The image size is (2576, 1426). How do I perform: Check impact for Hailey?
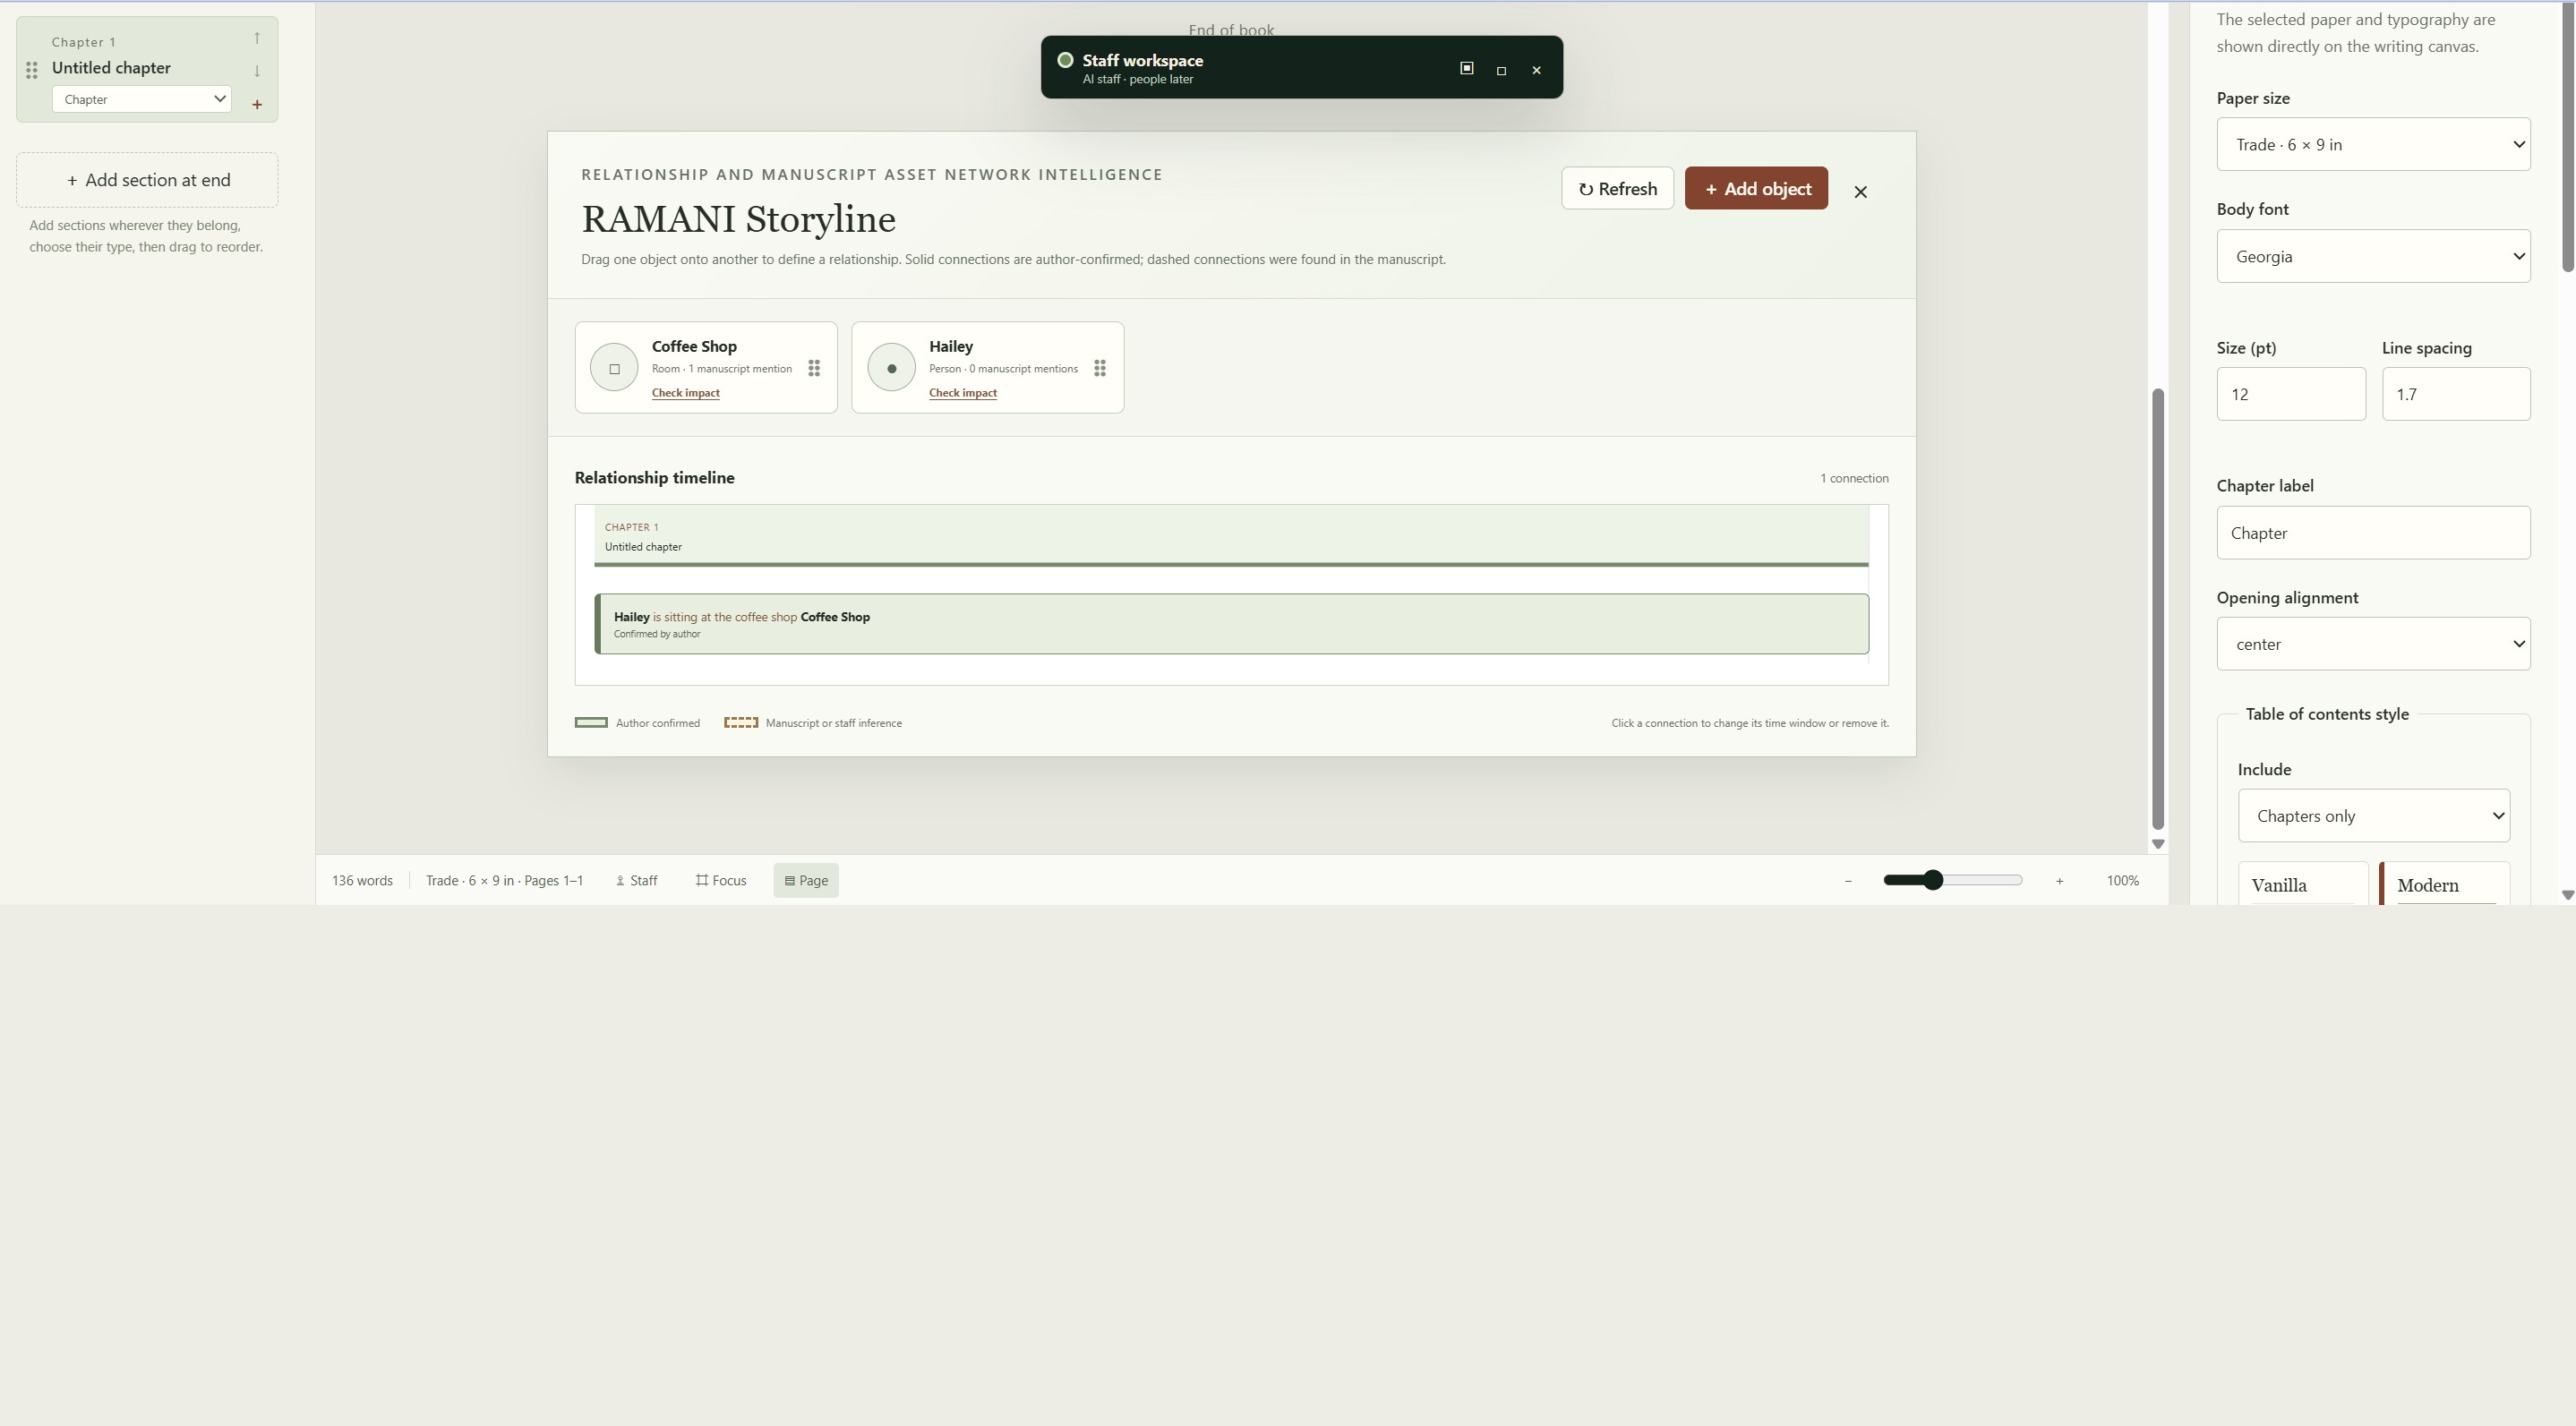[x=963, y=393]
